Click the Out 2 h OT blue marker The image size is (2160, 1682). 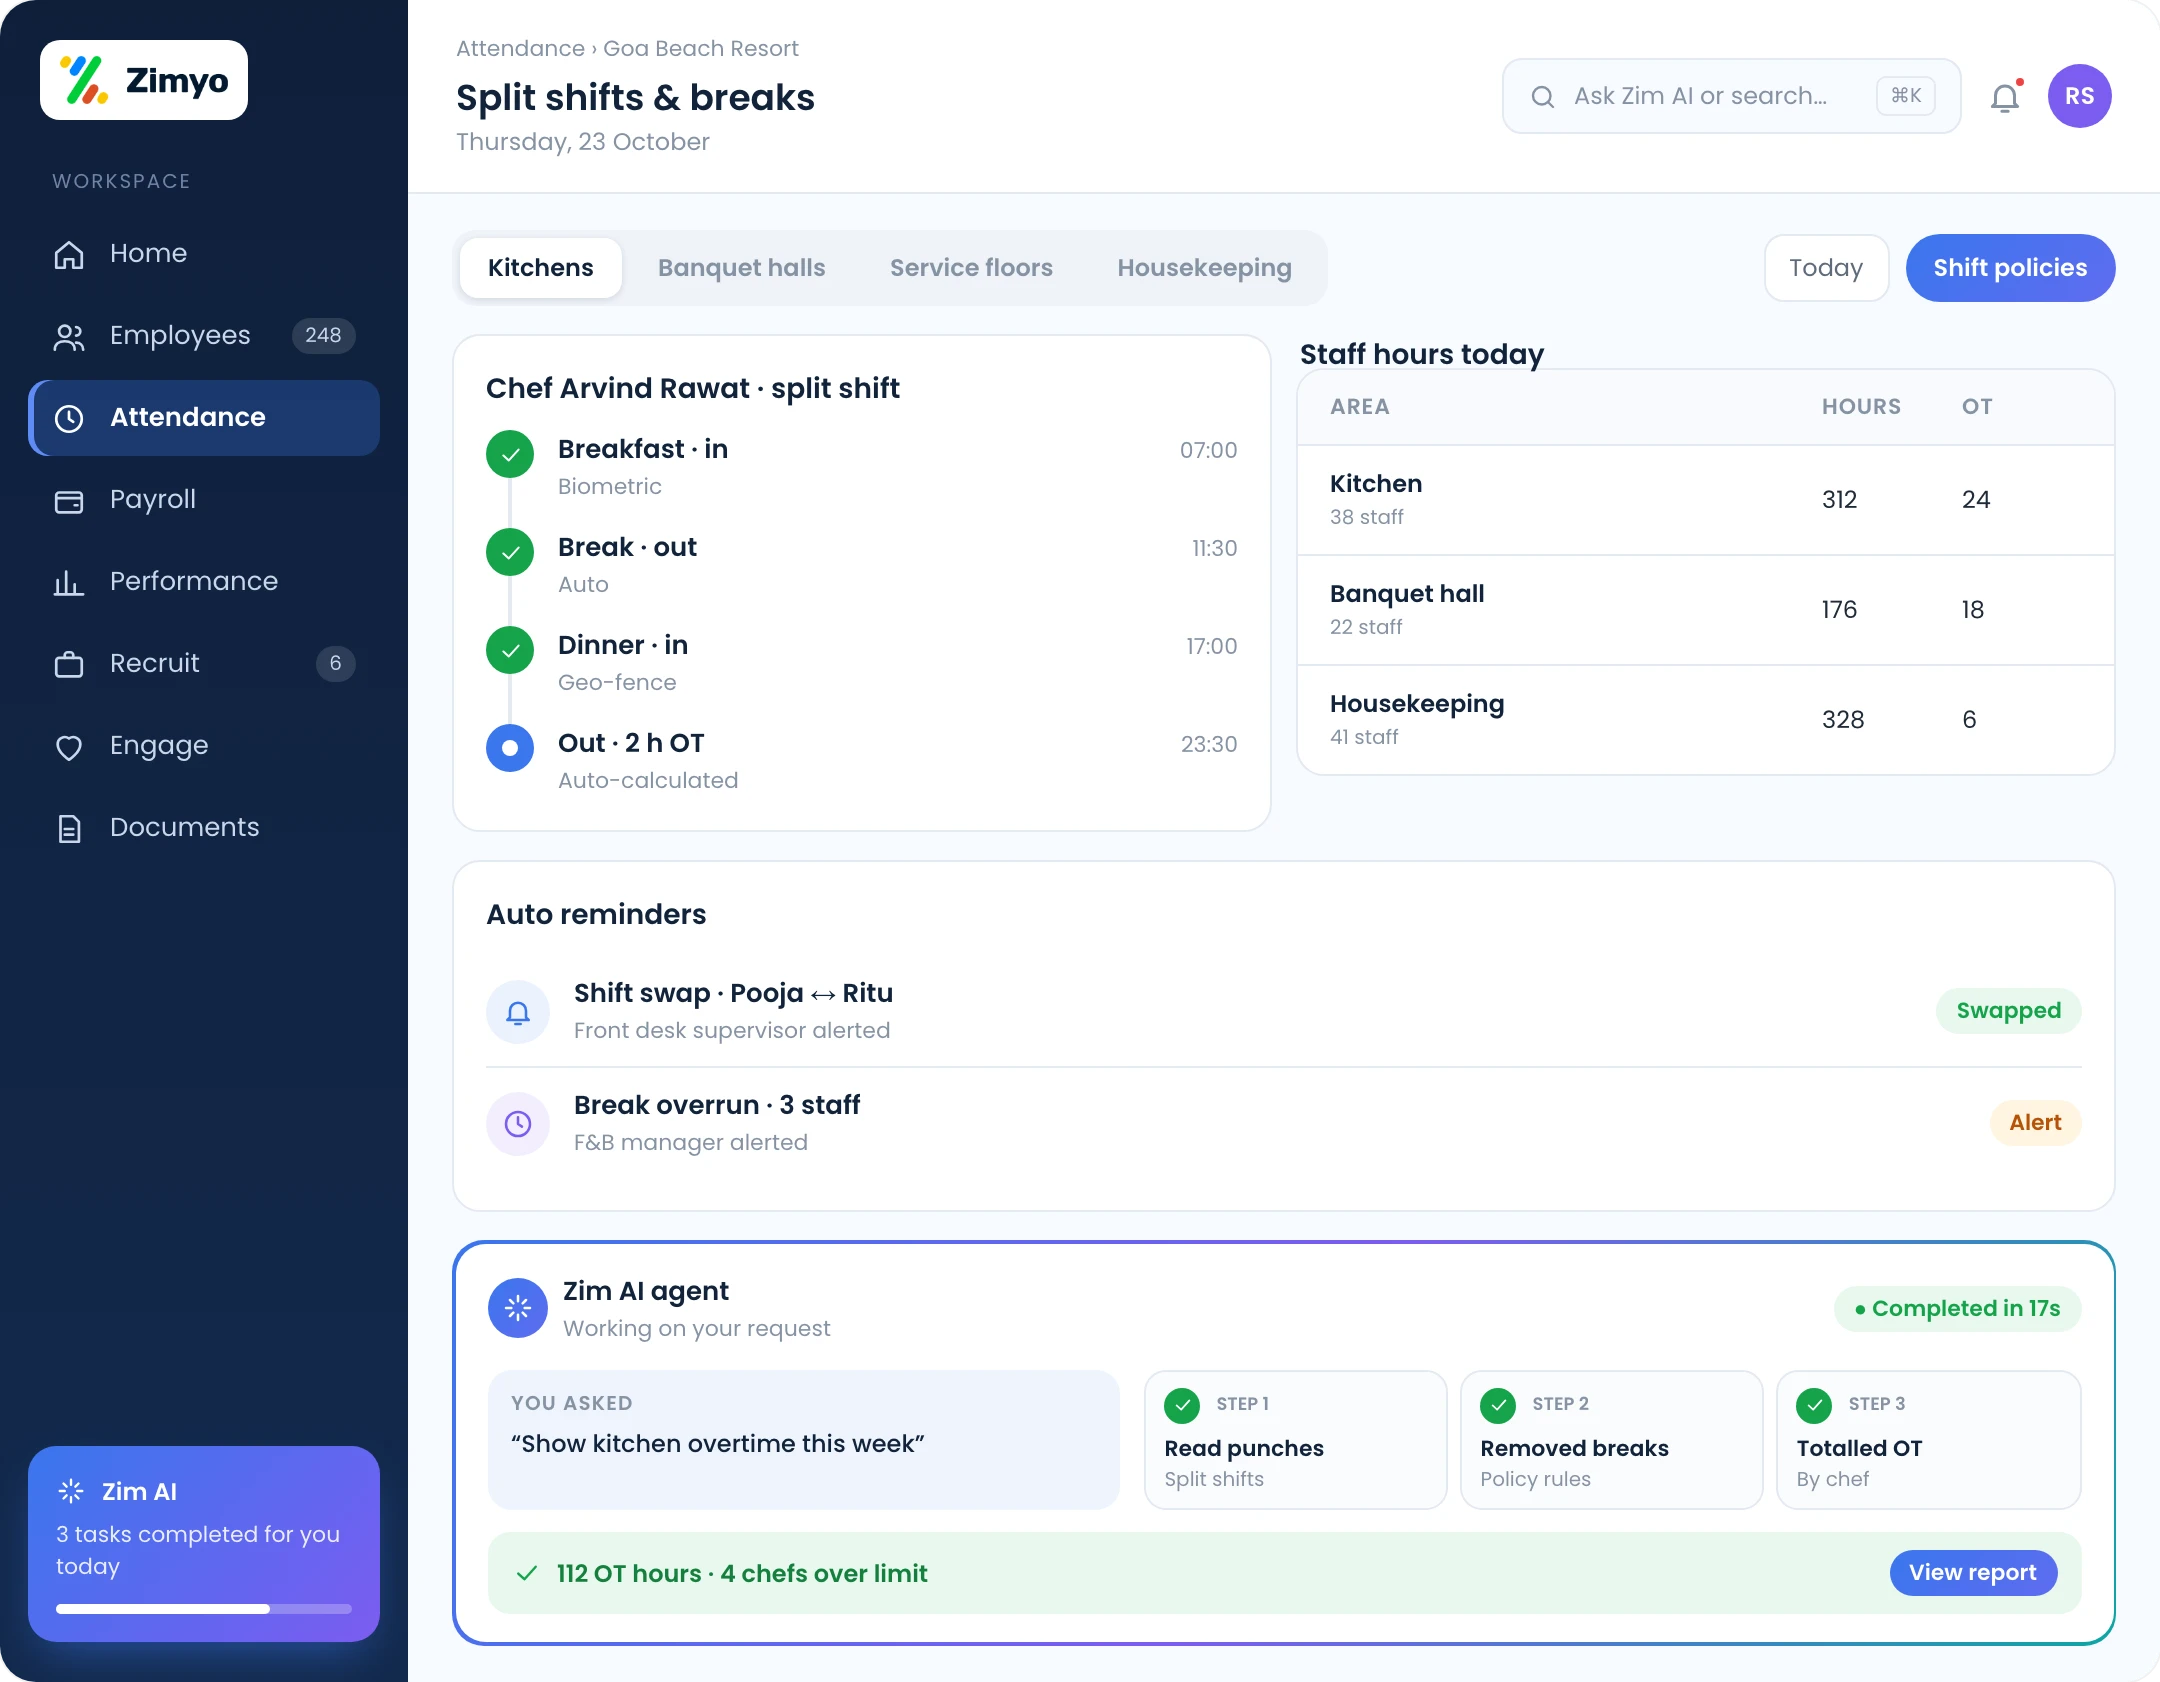(510, 748)
